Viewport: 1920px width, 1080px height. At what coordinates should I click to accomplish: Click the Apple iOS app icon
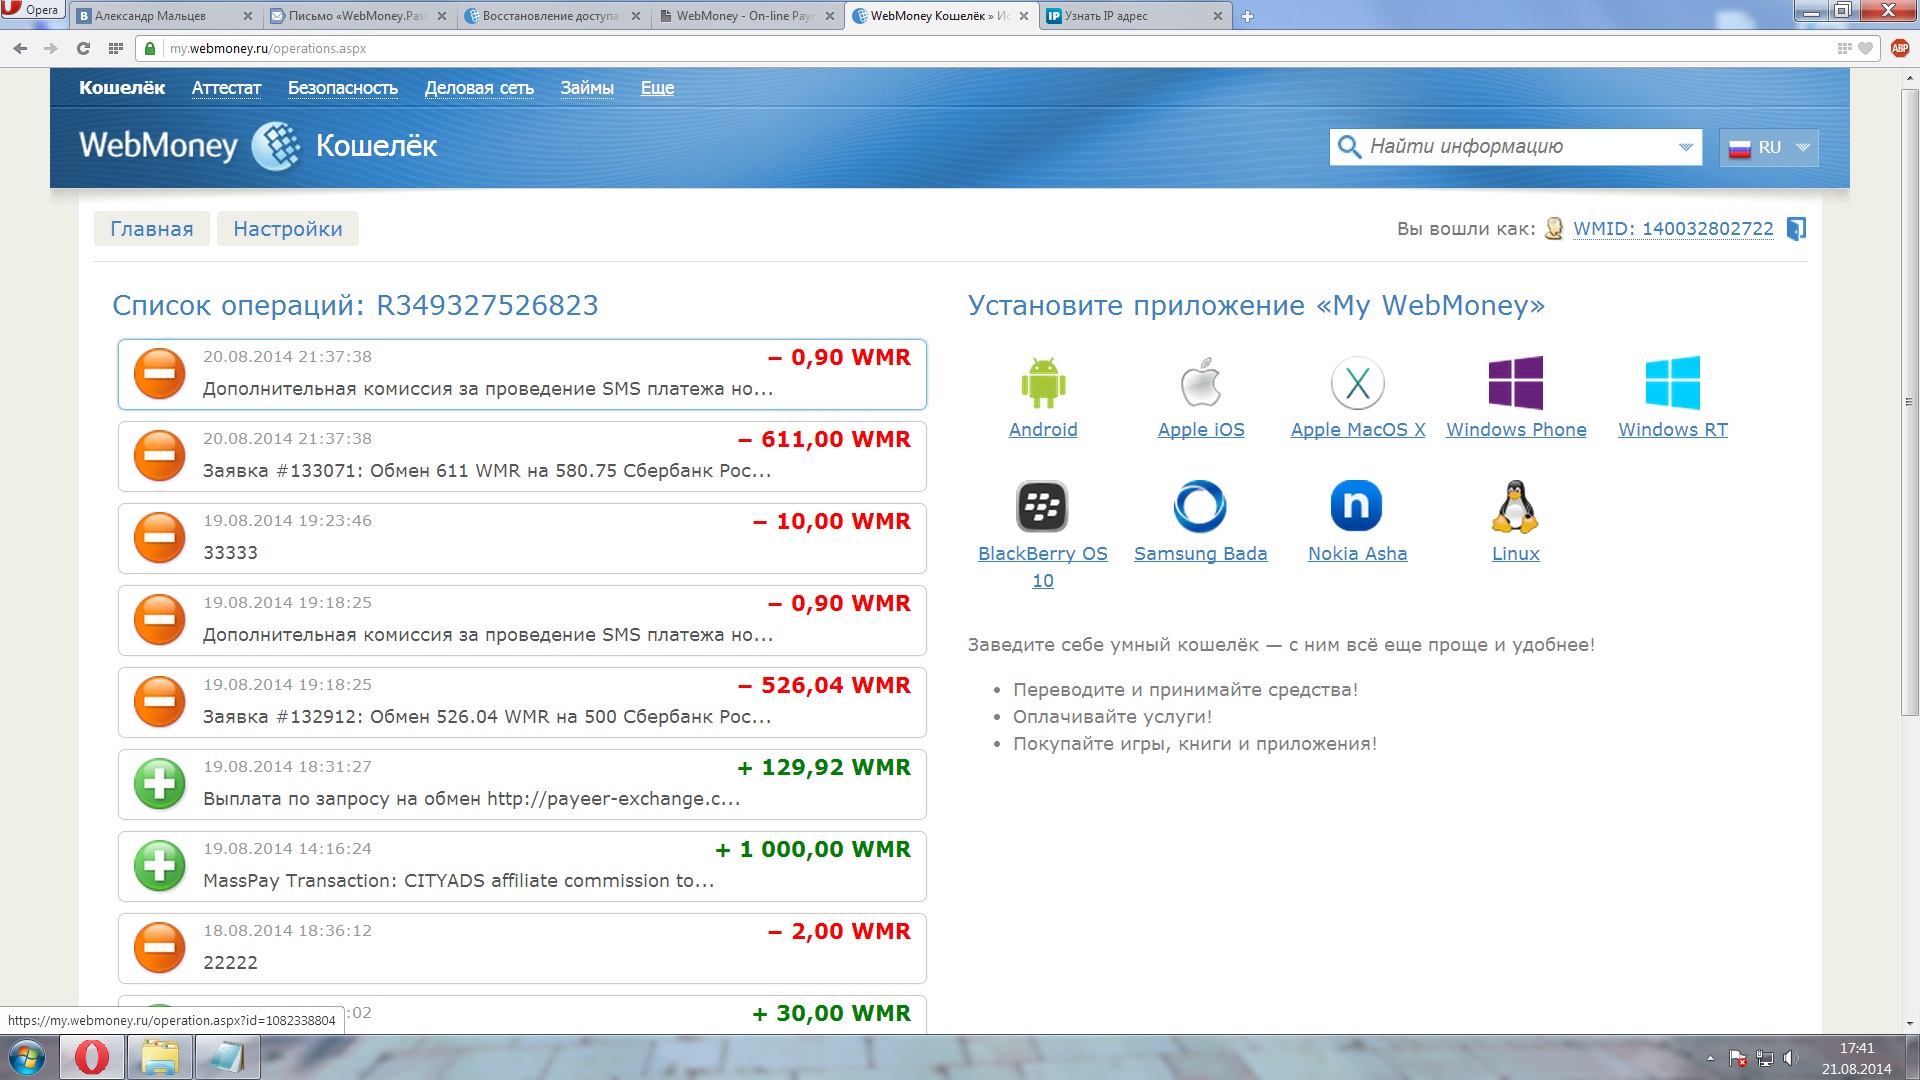click(x=1200, y=383)
